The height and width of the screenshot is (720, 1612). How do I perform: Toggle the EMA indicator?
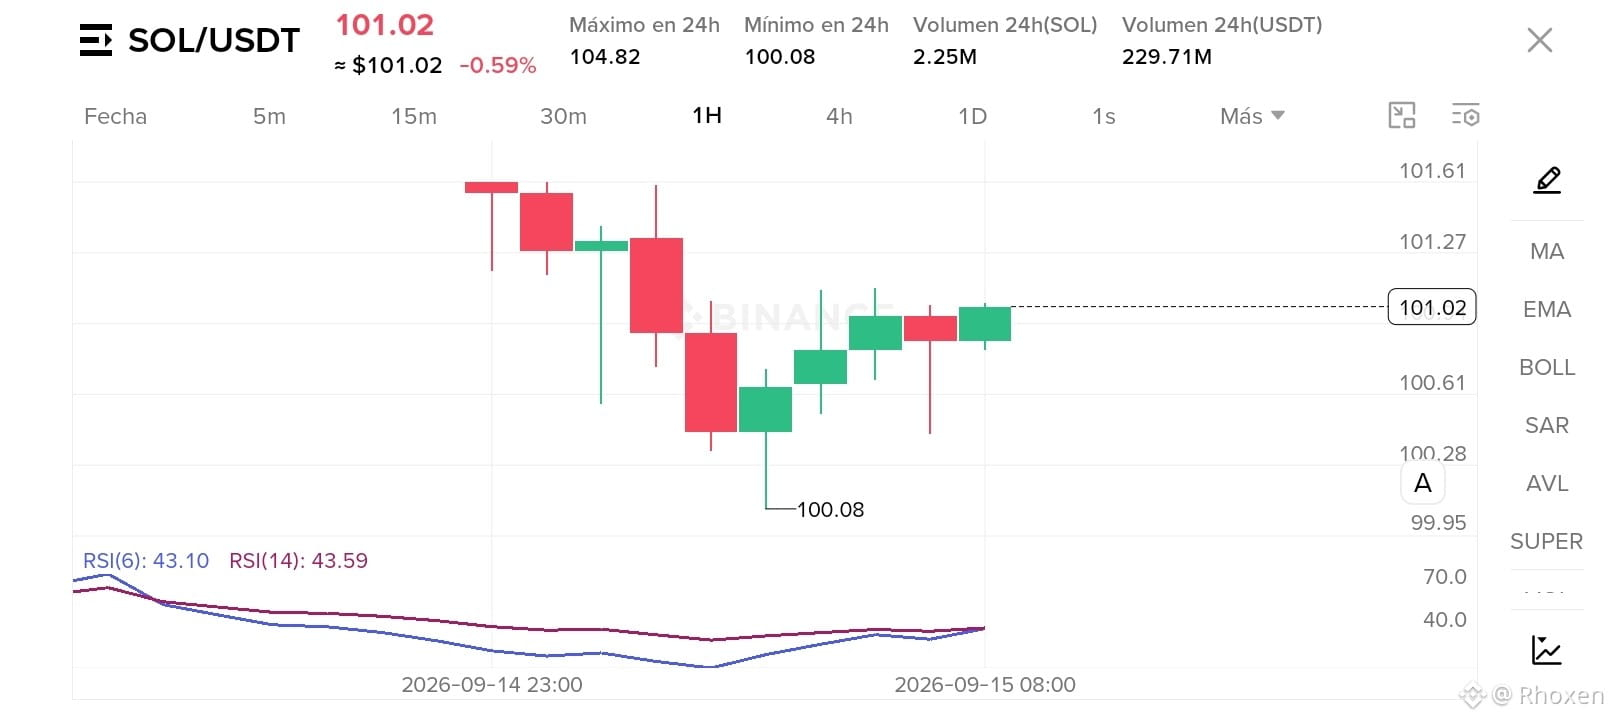[1547, 310]
